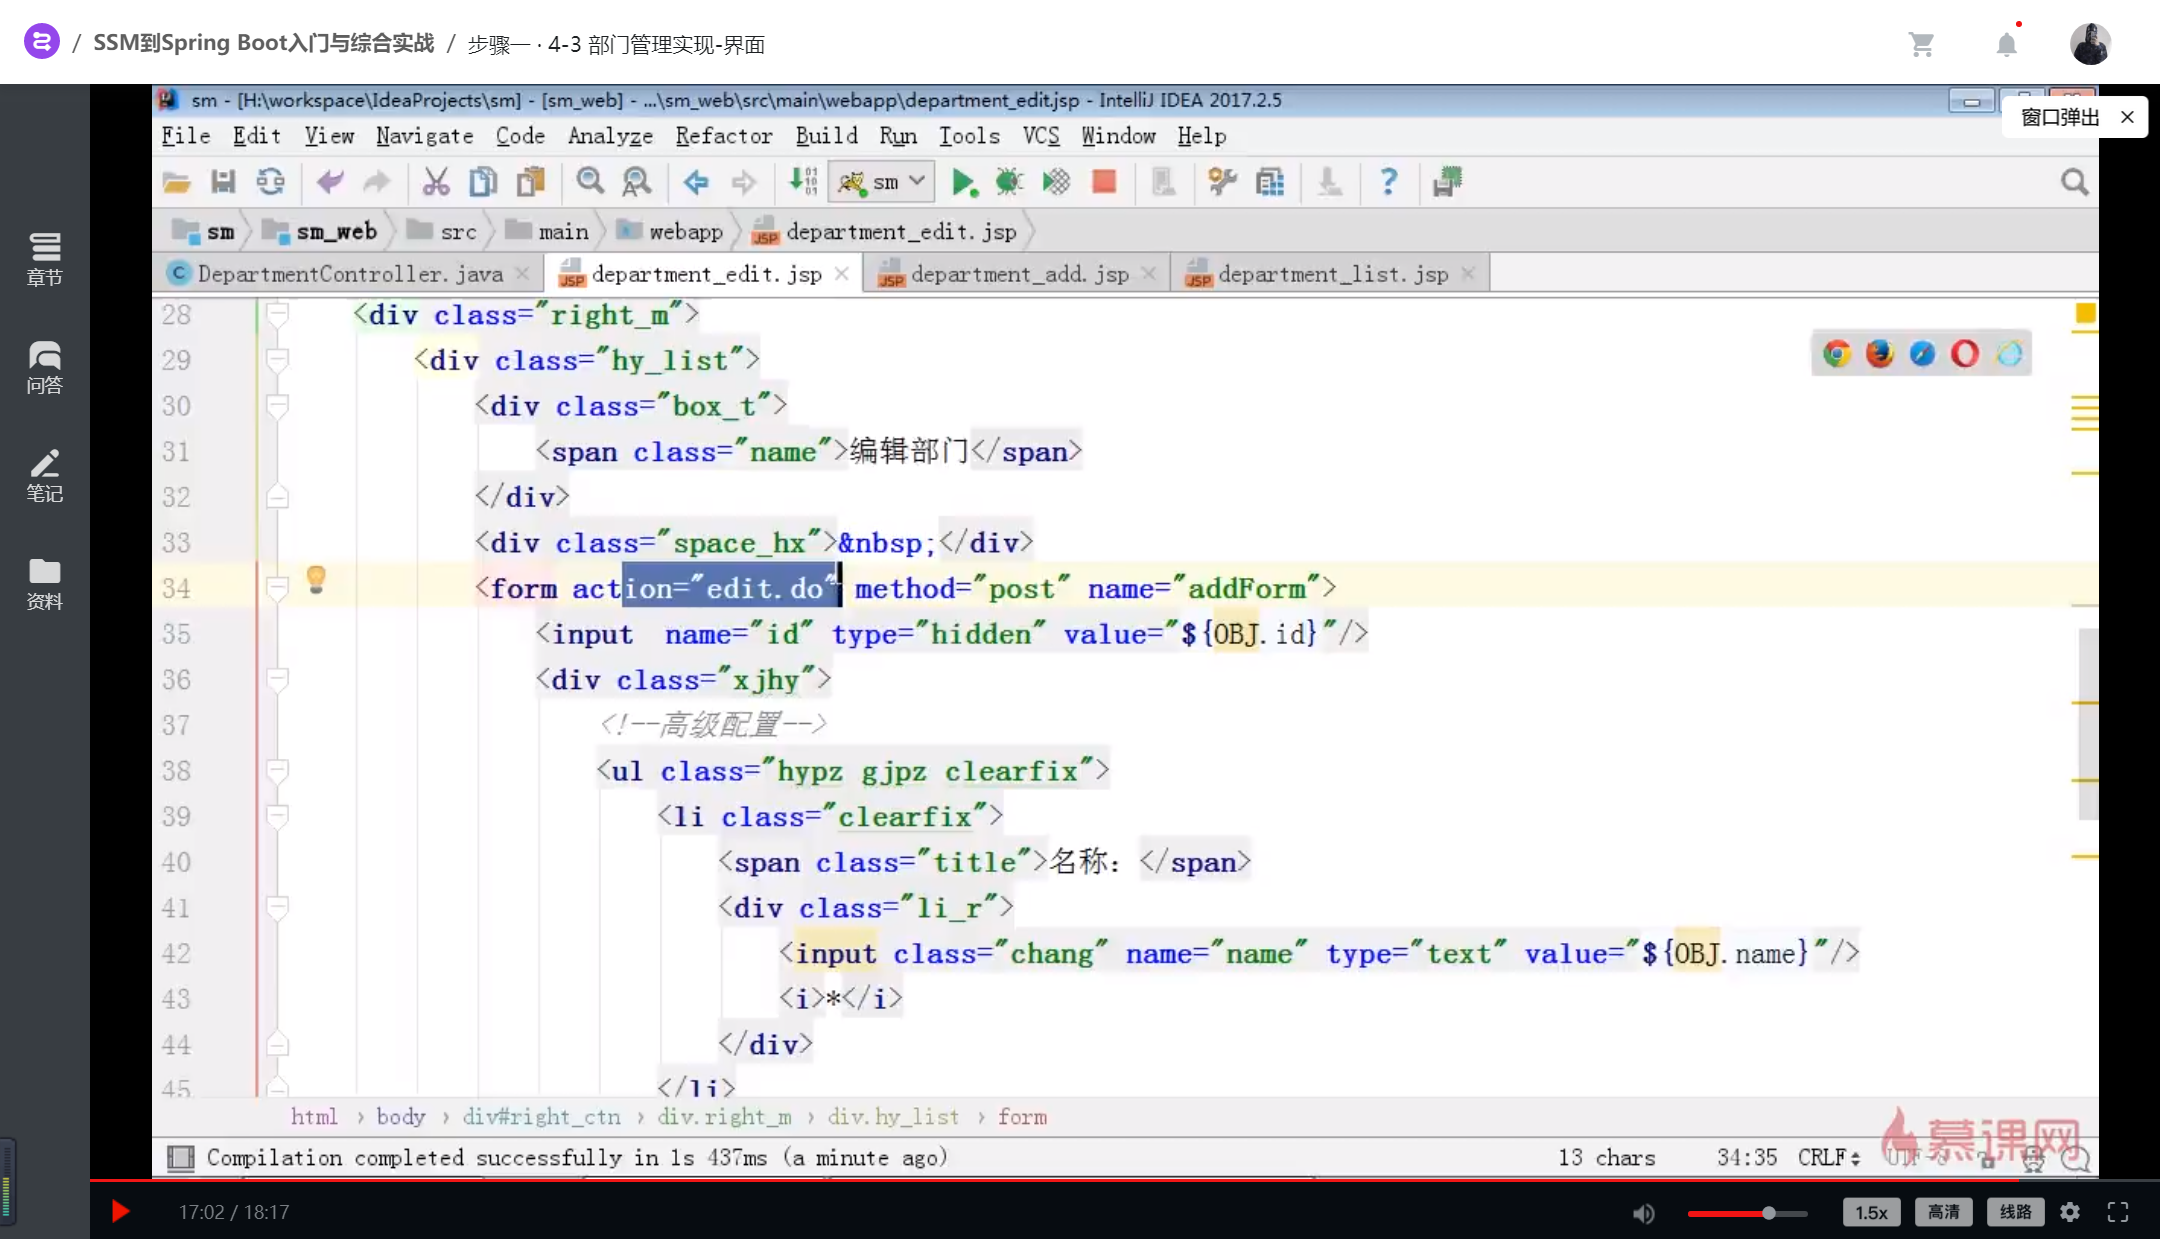Click the red Stop button

point(1104,182)
